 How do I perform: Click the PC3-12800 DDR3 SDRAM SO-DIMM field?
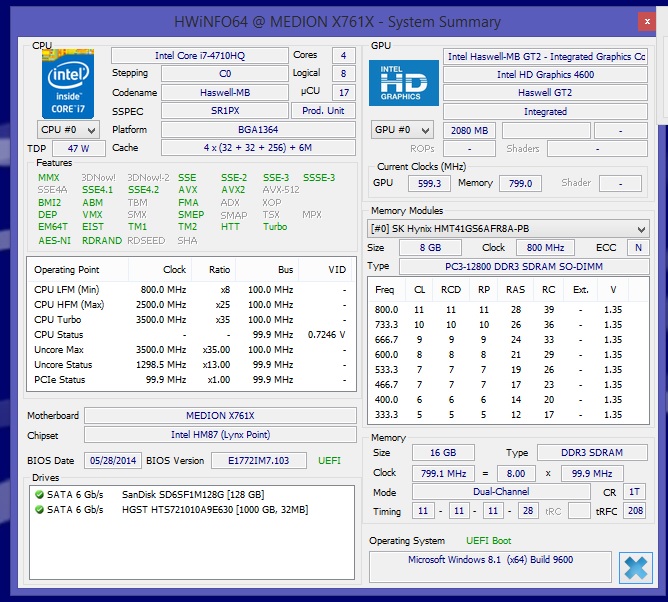point(524,267)
